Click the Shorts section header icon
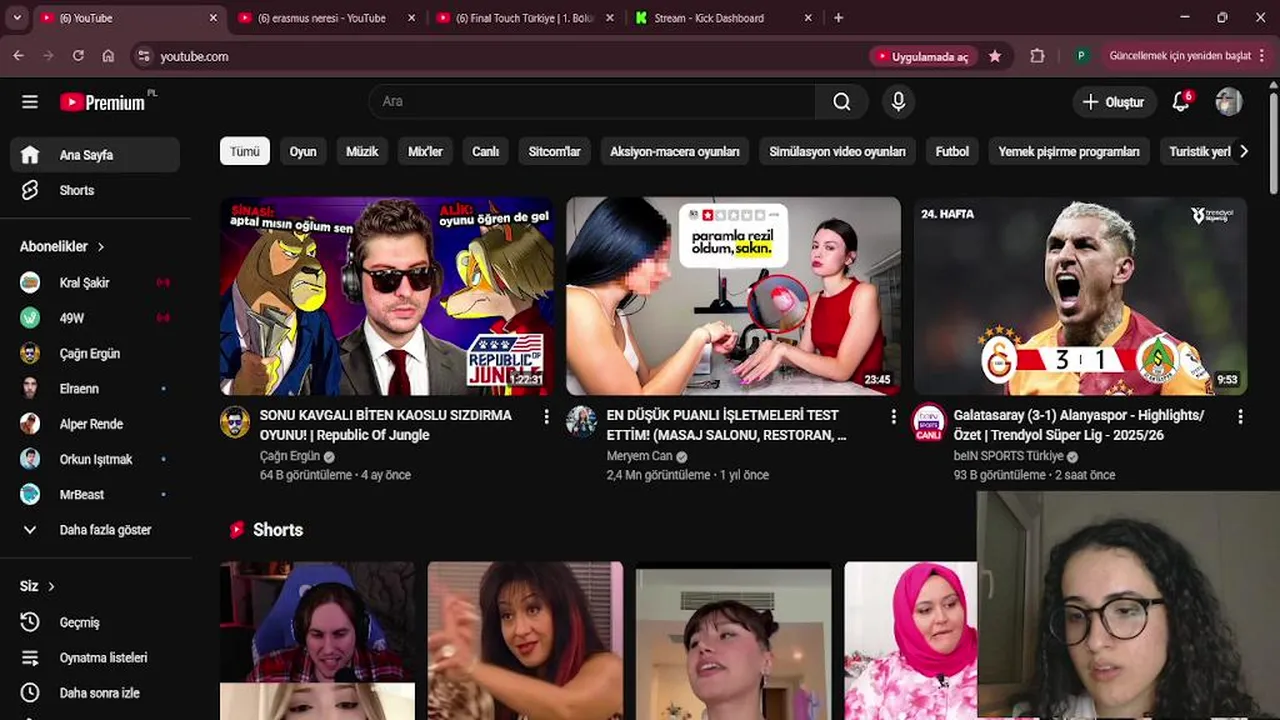This screenshot has width=1280, height=720. click(x=236, y=530)
